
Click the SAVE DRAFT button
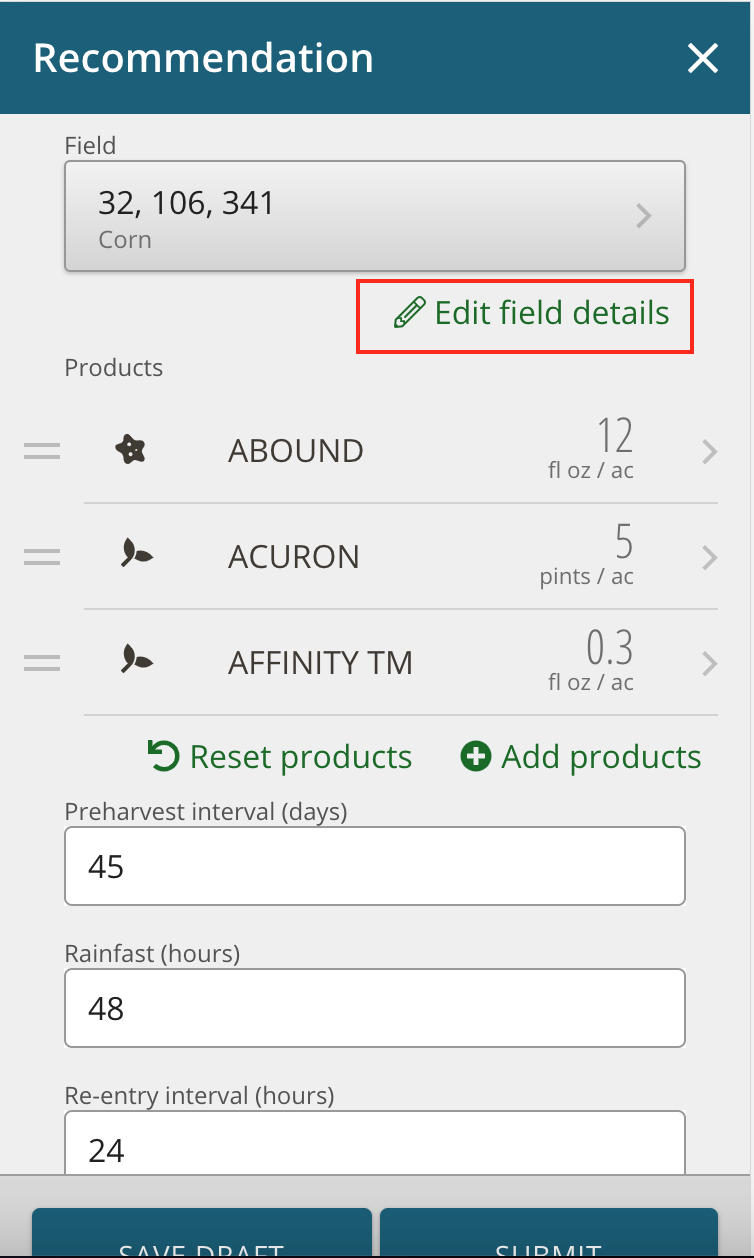201,1233
